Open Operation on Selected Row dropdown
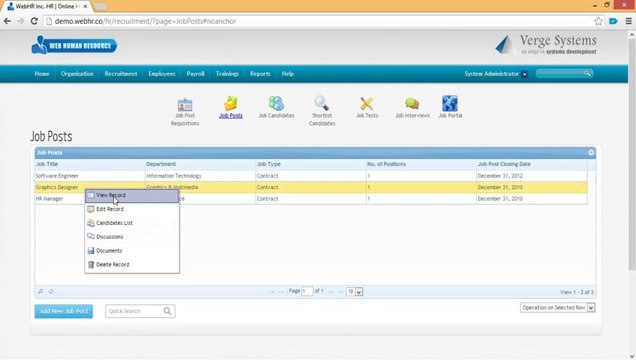636x360 pixels. click(x=558, y=308)
